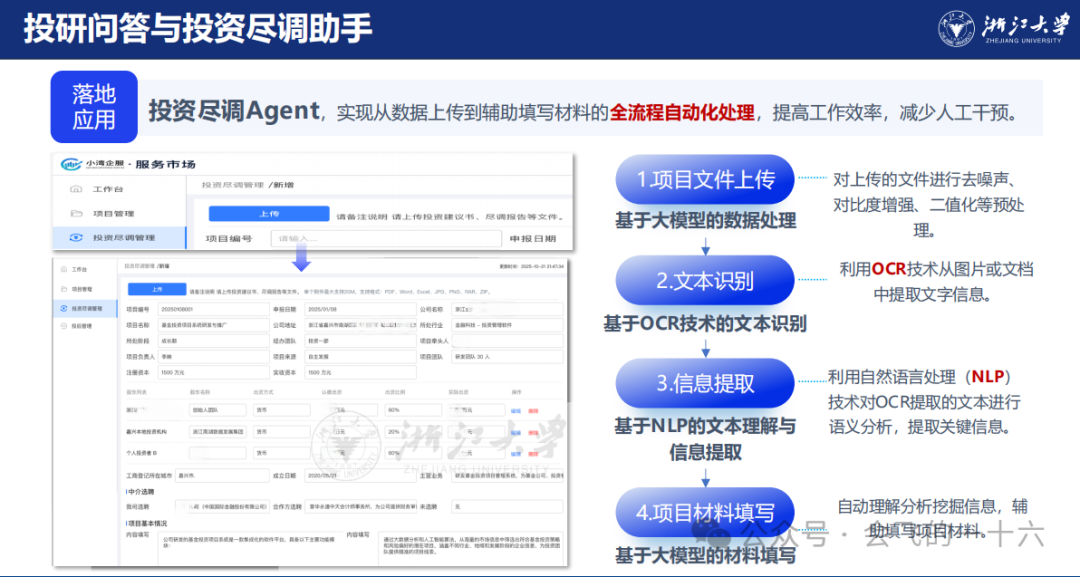Open 工作台 menu item in upper screenshot
1080x577 pixels.
click(x=108, y=189)
